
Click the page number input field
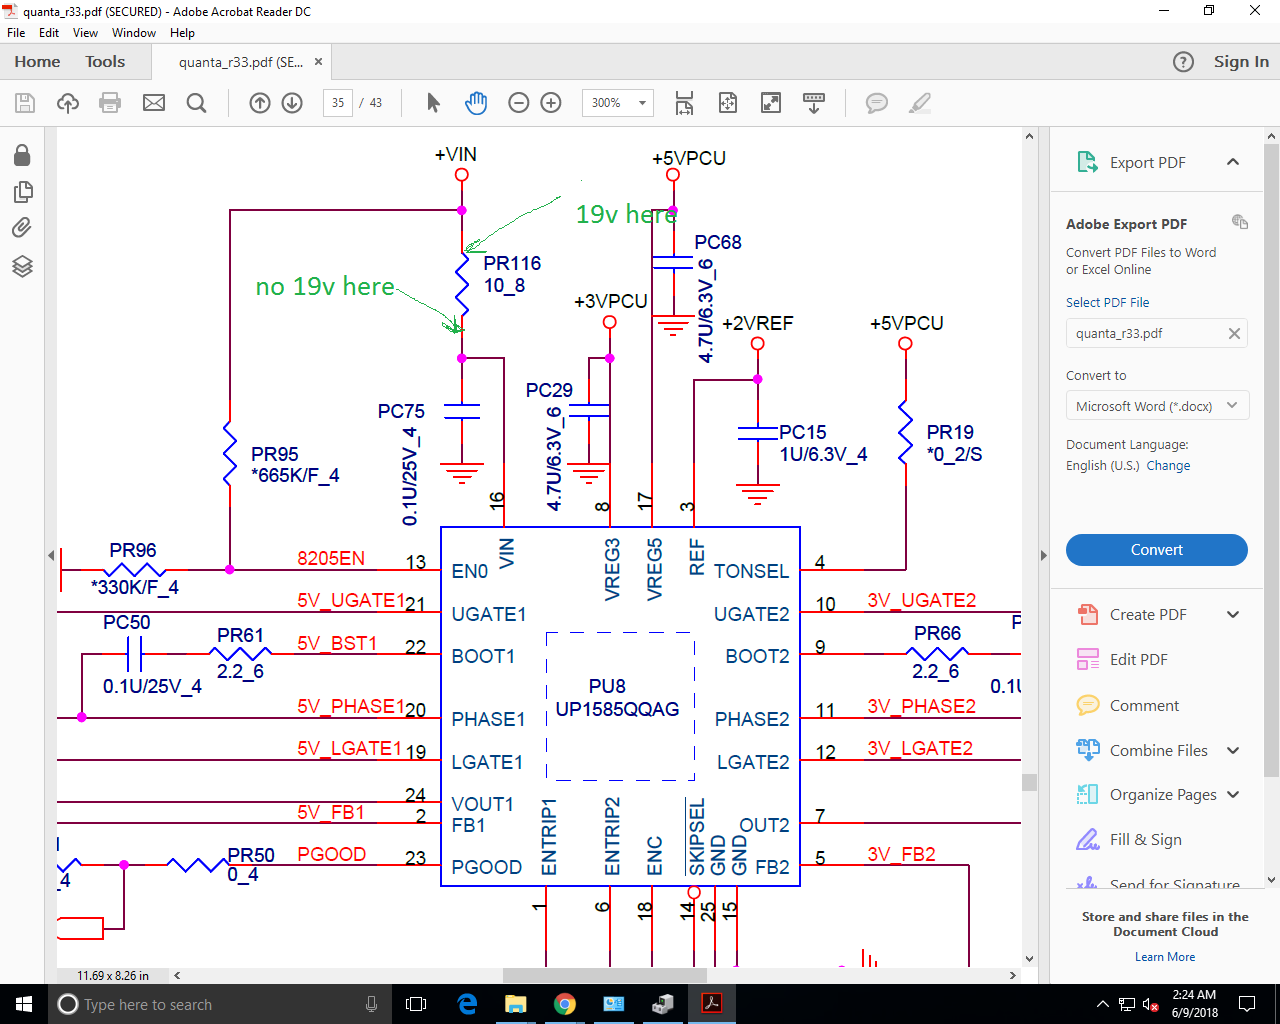click(338, 103)
